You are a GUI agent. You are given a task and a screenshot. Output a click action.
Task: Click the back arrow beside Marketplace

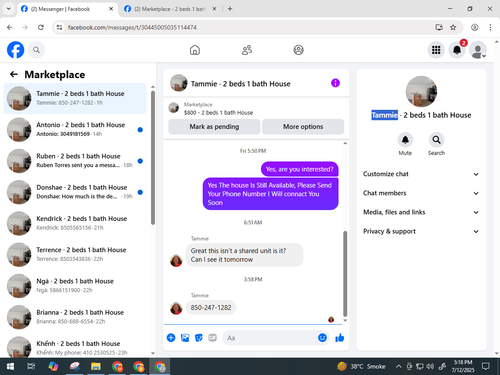point(14,74)
